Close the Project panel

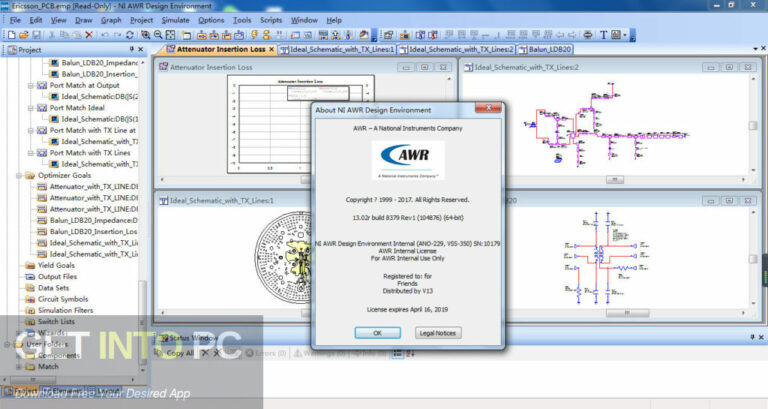pos(141,49)
